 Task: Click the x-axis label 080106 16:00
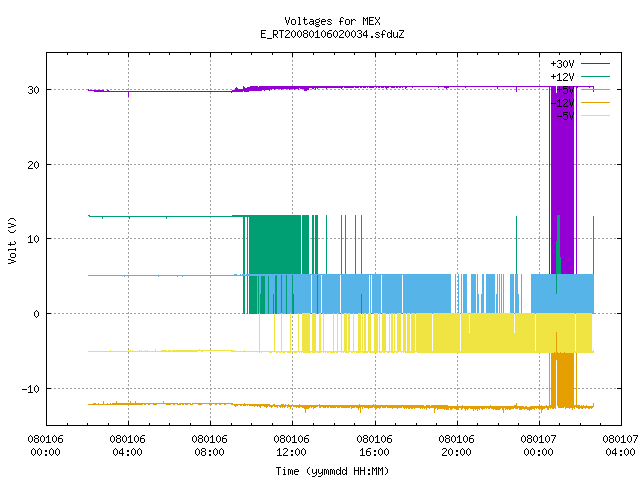(x=374, y=446)
